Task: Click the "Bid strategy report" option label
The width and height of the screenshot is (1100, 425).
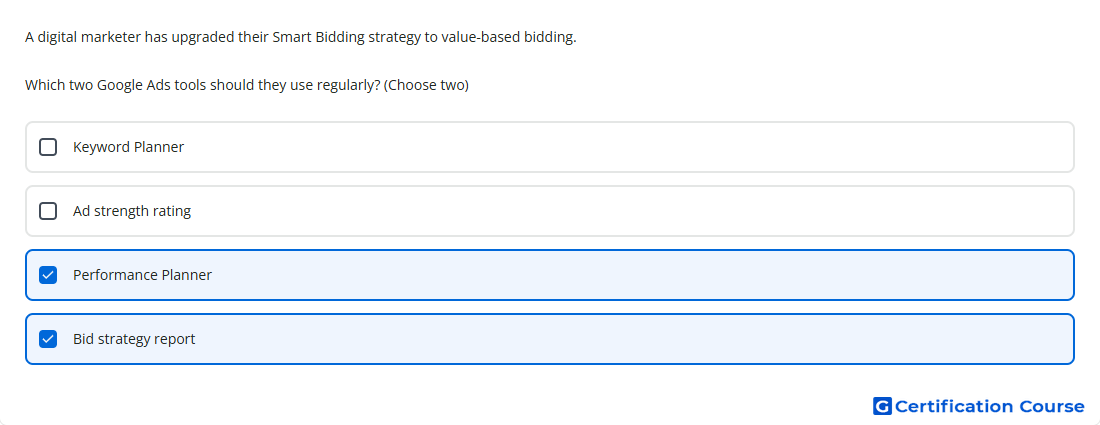Action: tap(134, 339)
